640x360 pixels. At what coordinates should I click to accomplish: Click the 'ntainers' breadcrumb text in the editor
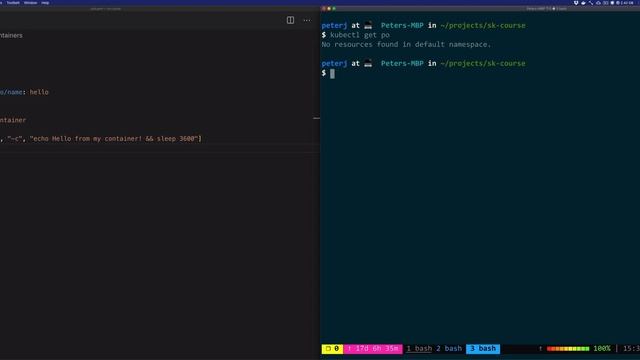pos(11,36)
